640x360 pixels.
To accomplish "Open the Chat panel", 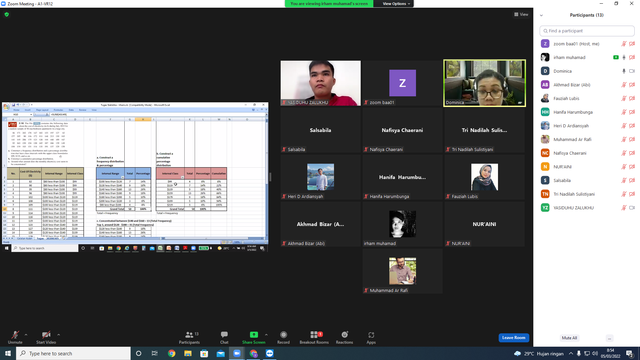I will coord(224,337).
